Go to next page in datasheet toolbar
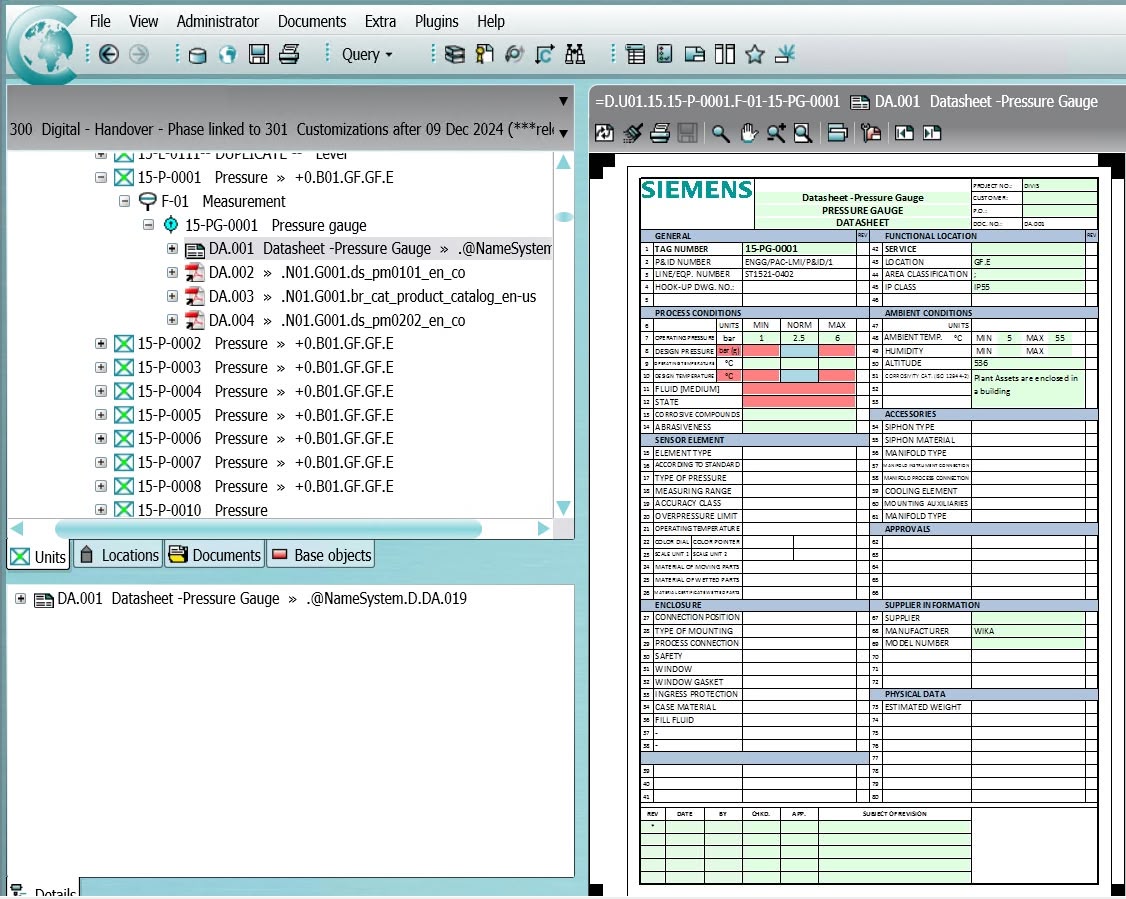 coord(932,133)
